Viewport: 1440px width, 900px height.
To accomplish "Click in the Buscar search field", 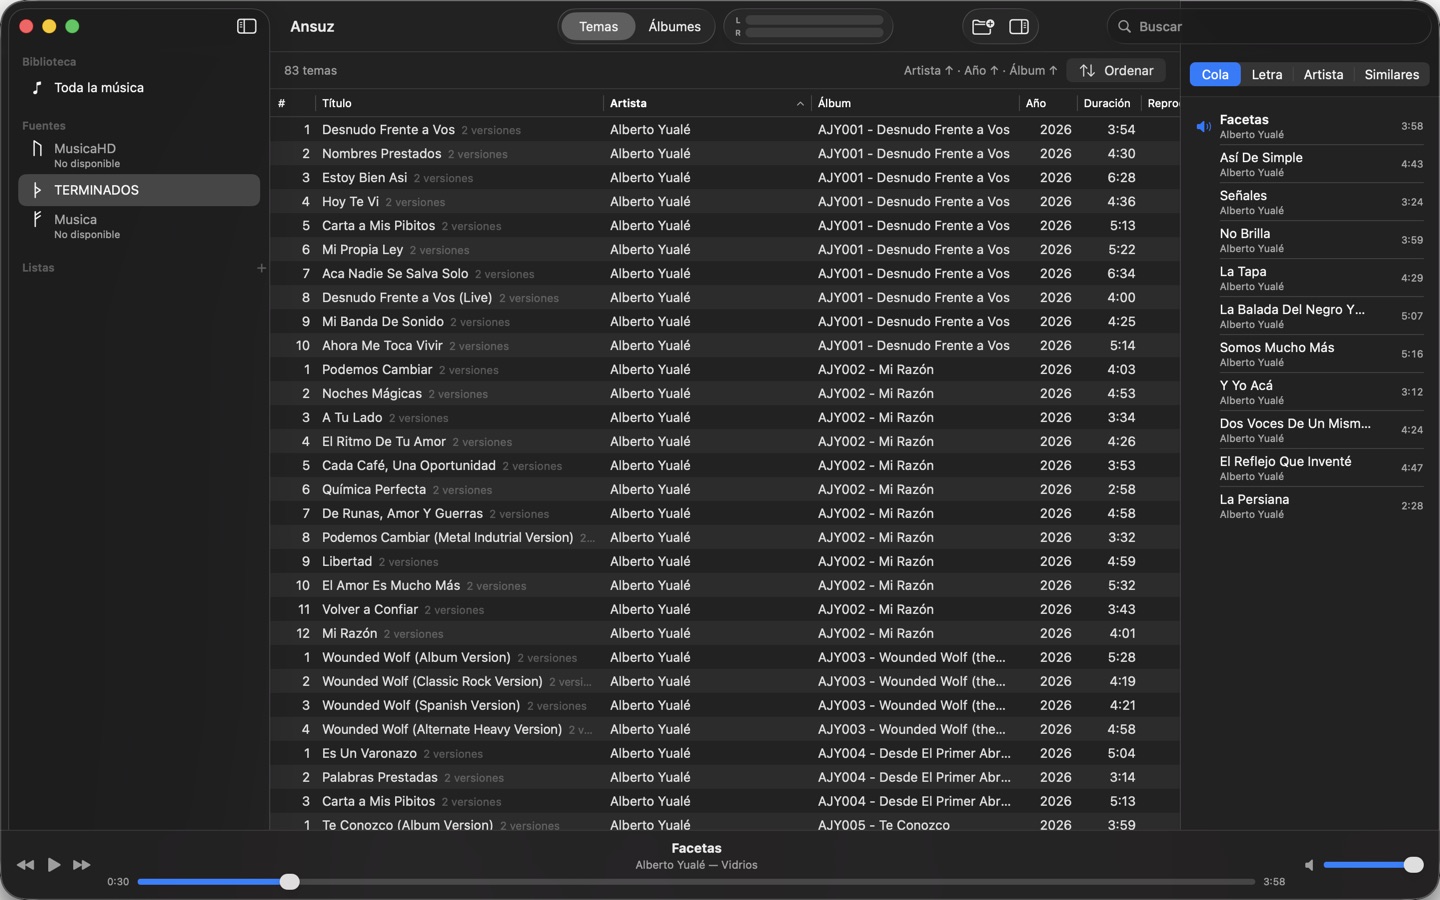I will [1270, 27].
